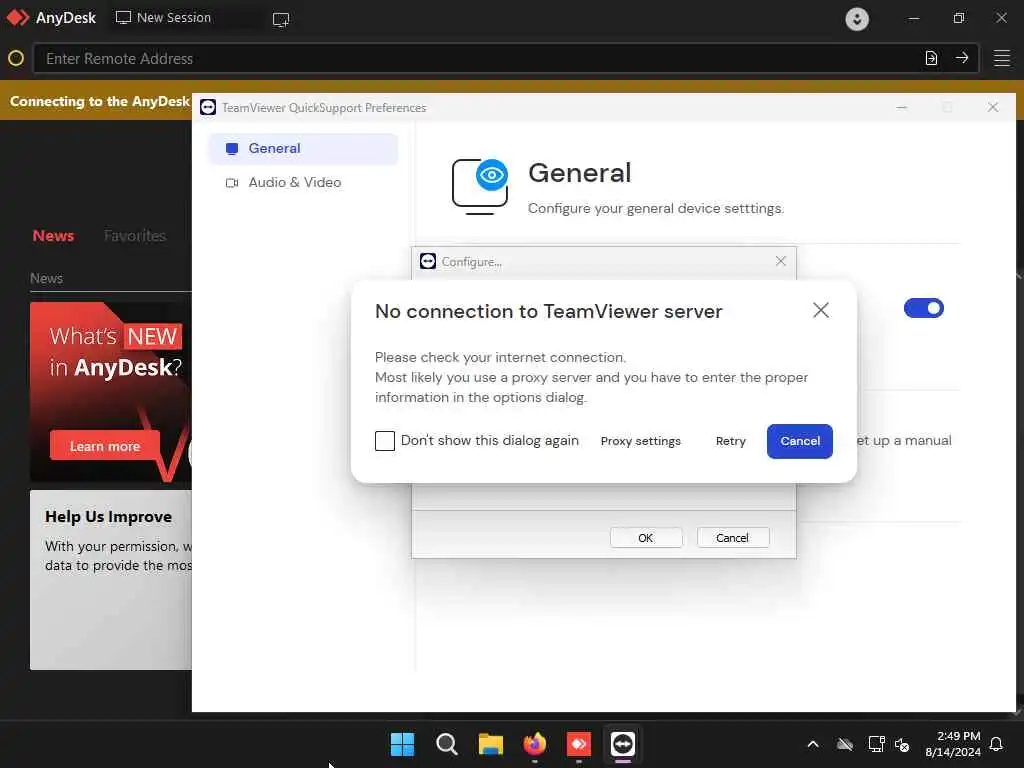The image size is (1024, 768).
Task: Open the New Session tab
Action: 163,18
